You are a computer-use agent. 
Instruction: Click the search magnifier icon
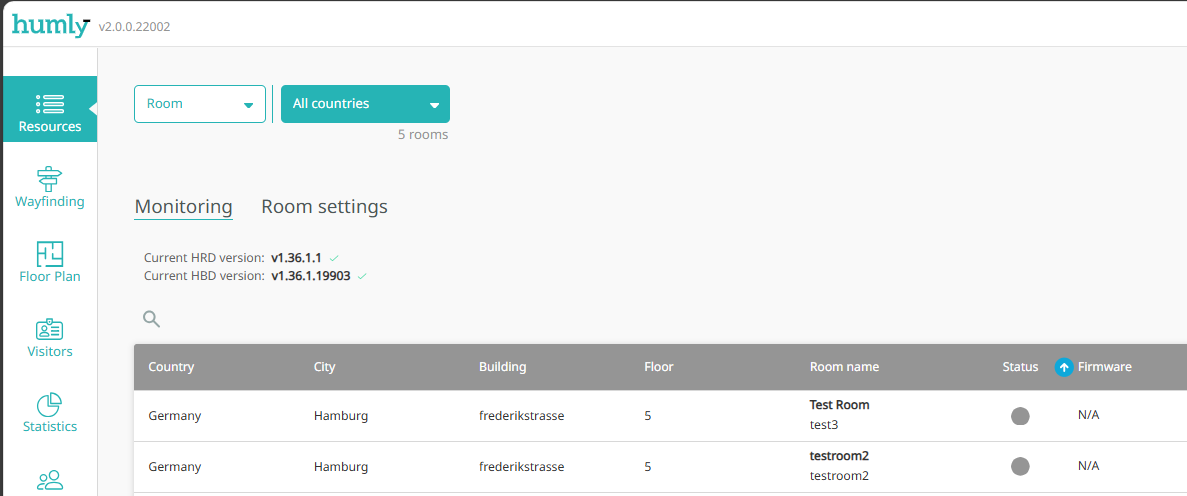[151, 319]
